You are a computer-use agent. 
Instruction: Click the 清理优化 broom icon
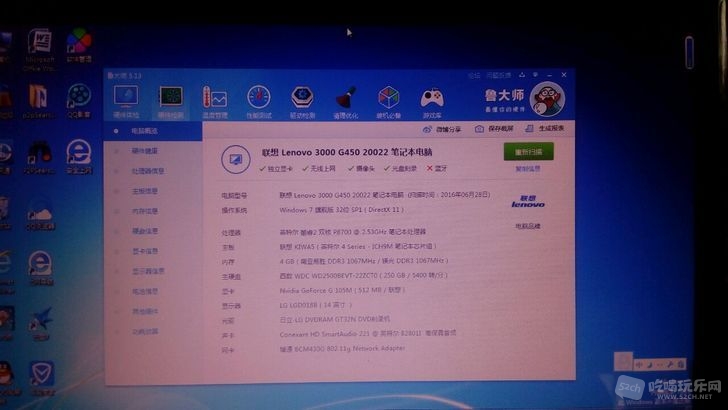pyautogui.click(x=345, y=97)
